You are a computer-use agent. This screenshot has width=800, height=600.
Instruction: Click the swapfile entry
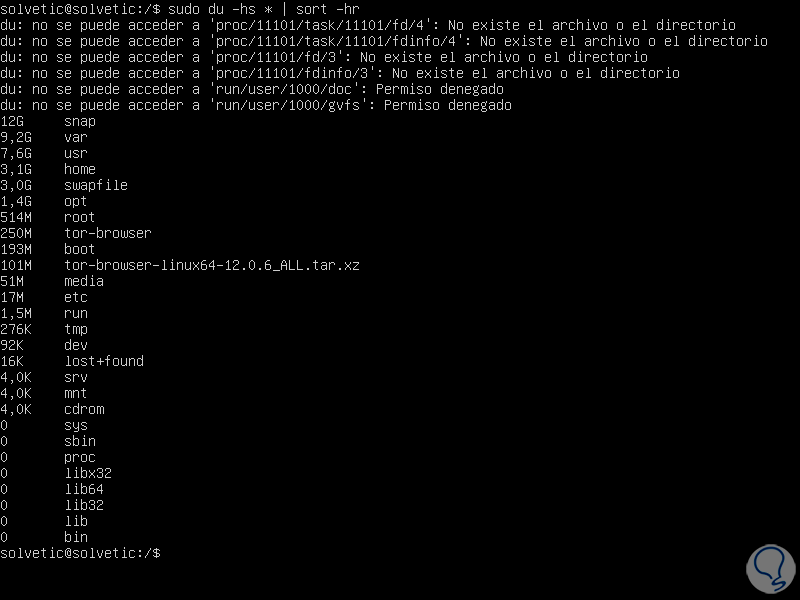click(x=96, y=185)
